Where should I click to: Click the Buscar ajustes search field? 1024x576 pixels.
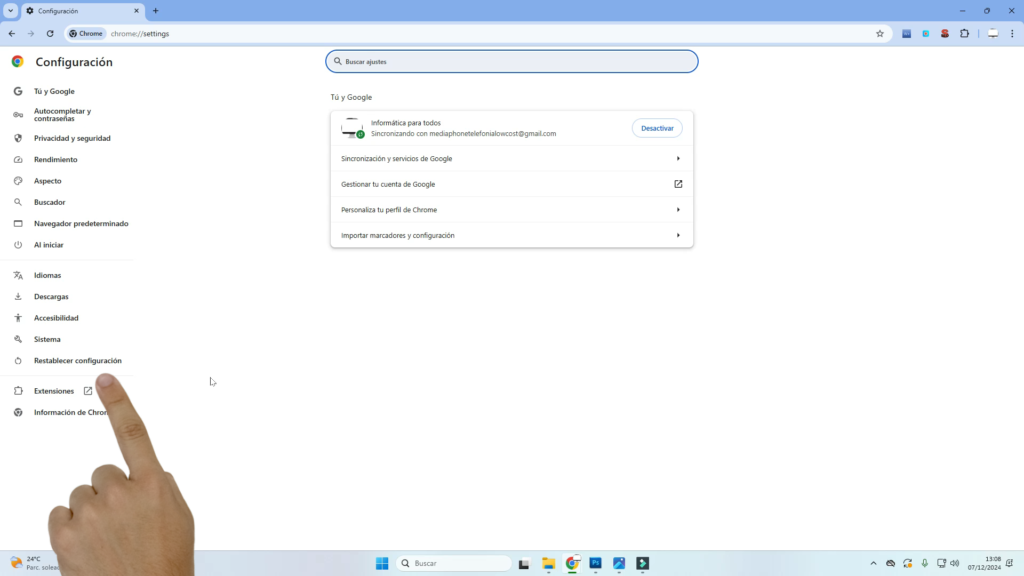(x=512, y=61)
